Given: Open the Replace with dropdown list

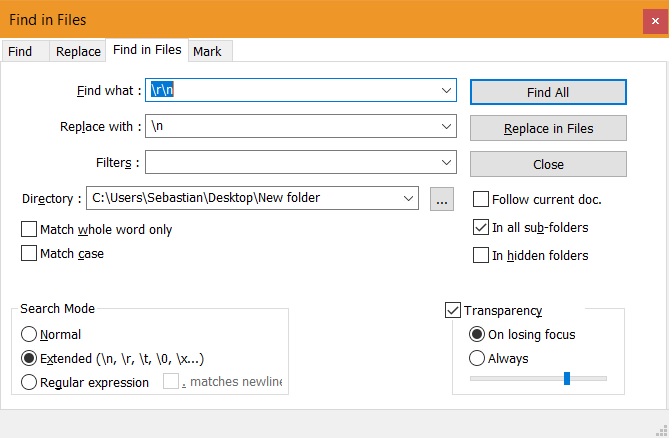Looking at the screenshot, I should pyautogui.click(x=446, y=127).
